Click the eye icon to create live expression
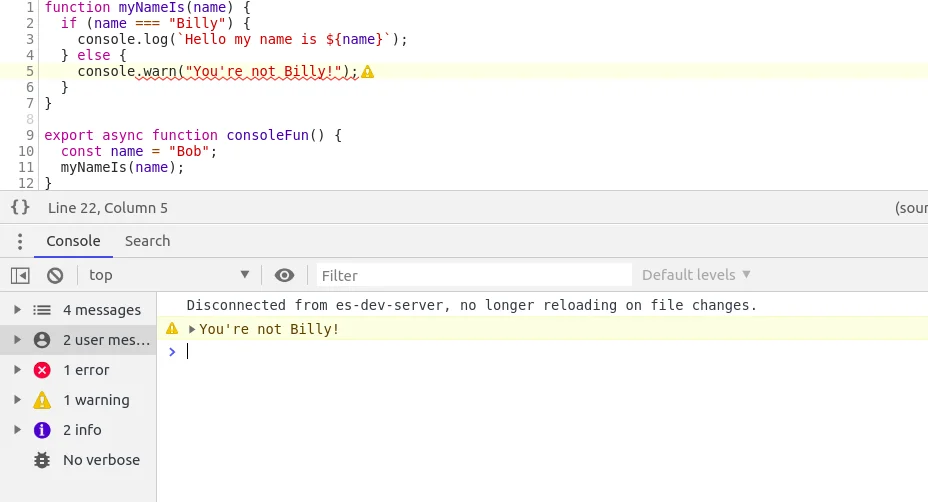The height and width of the screenshot is (502, 928). pyautogui.click(x=285, y=275)
